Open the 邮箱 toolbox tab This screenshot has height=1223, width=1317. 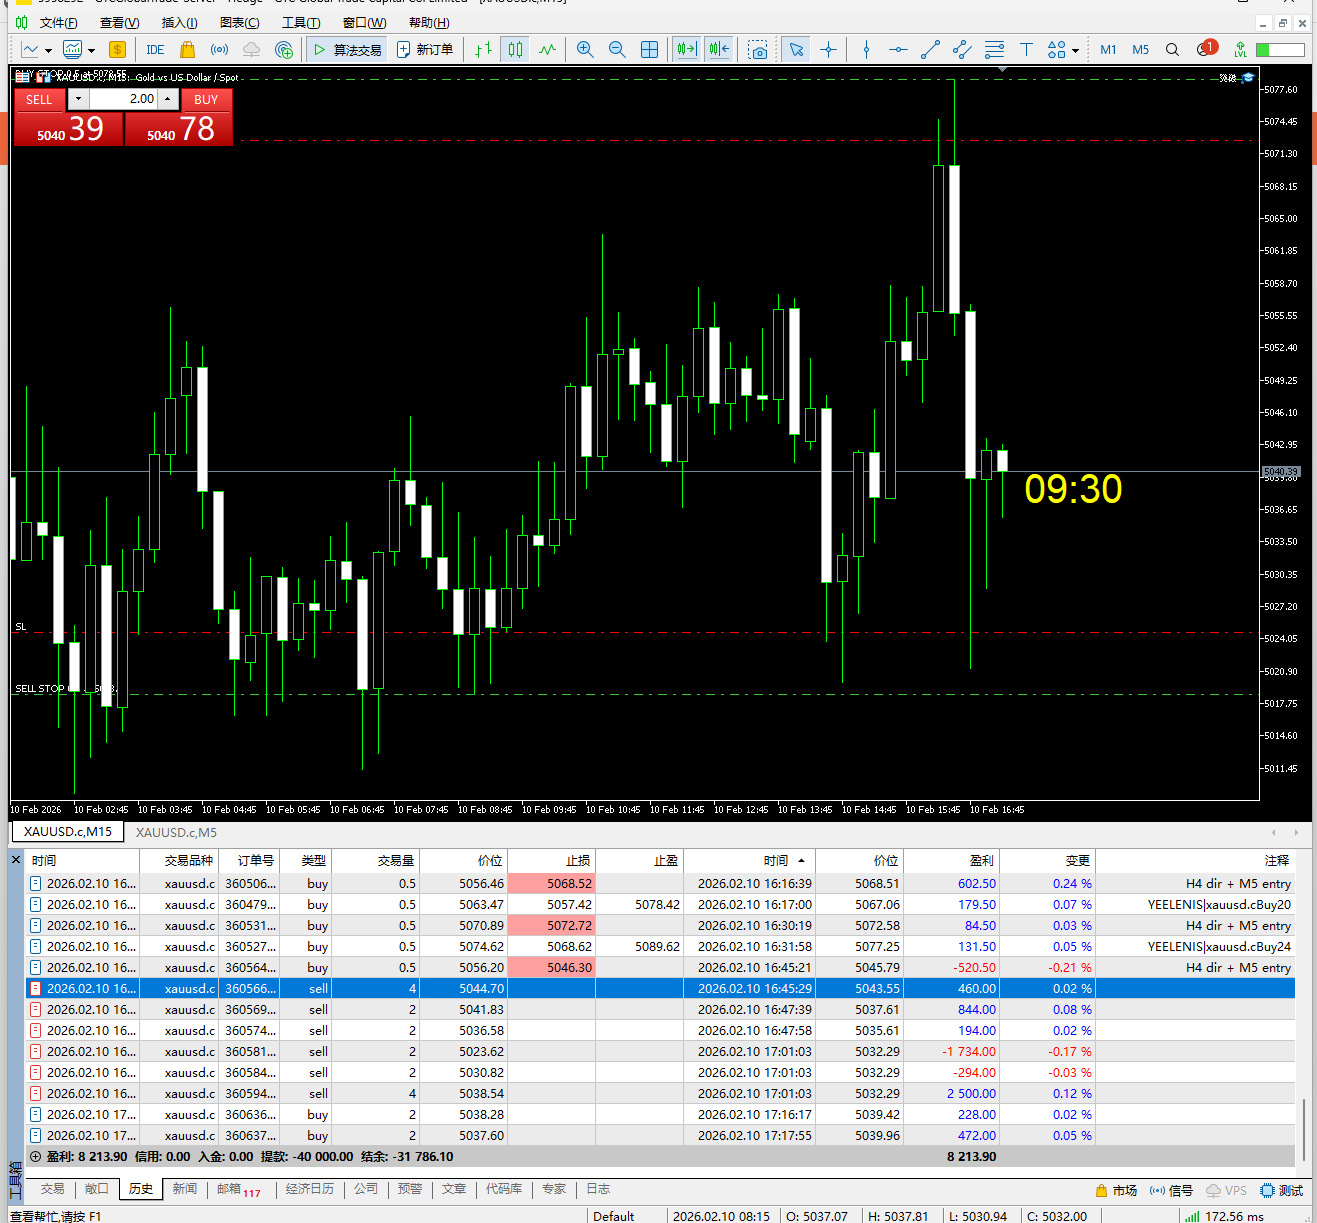click(238, 1189)
